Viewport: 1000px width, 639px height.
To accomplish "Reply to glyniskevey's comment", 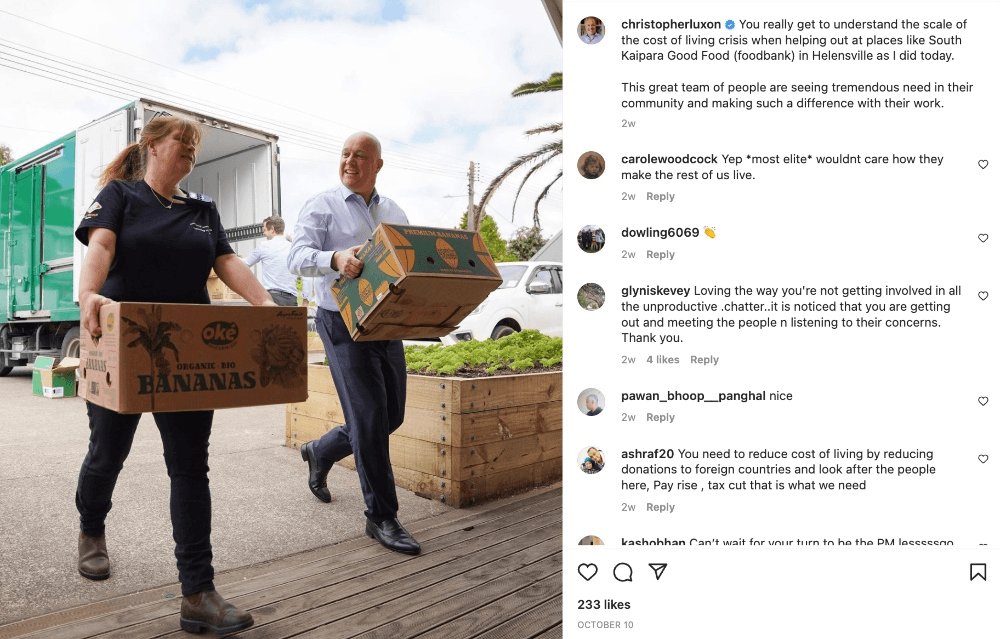I will (704, 360).
